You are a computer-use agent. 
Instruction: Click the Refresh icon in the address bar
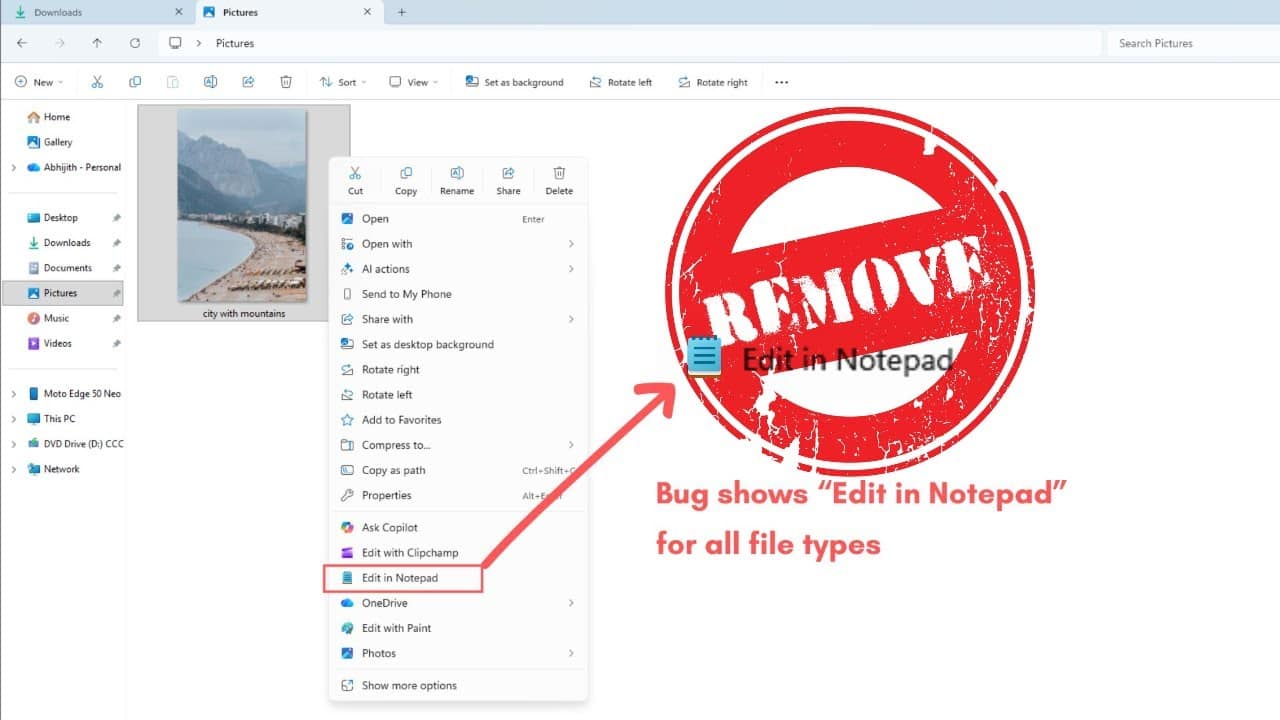click(135, 43)
